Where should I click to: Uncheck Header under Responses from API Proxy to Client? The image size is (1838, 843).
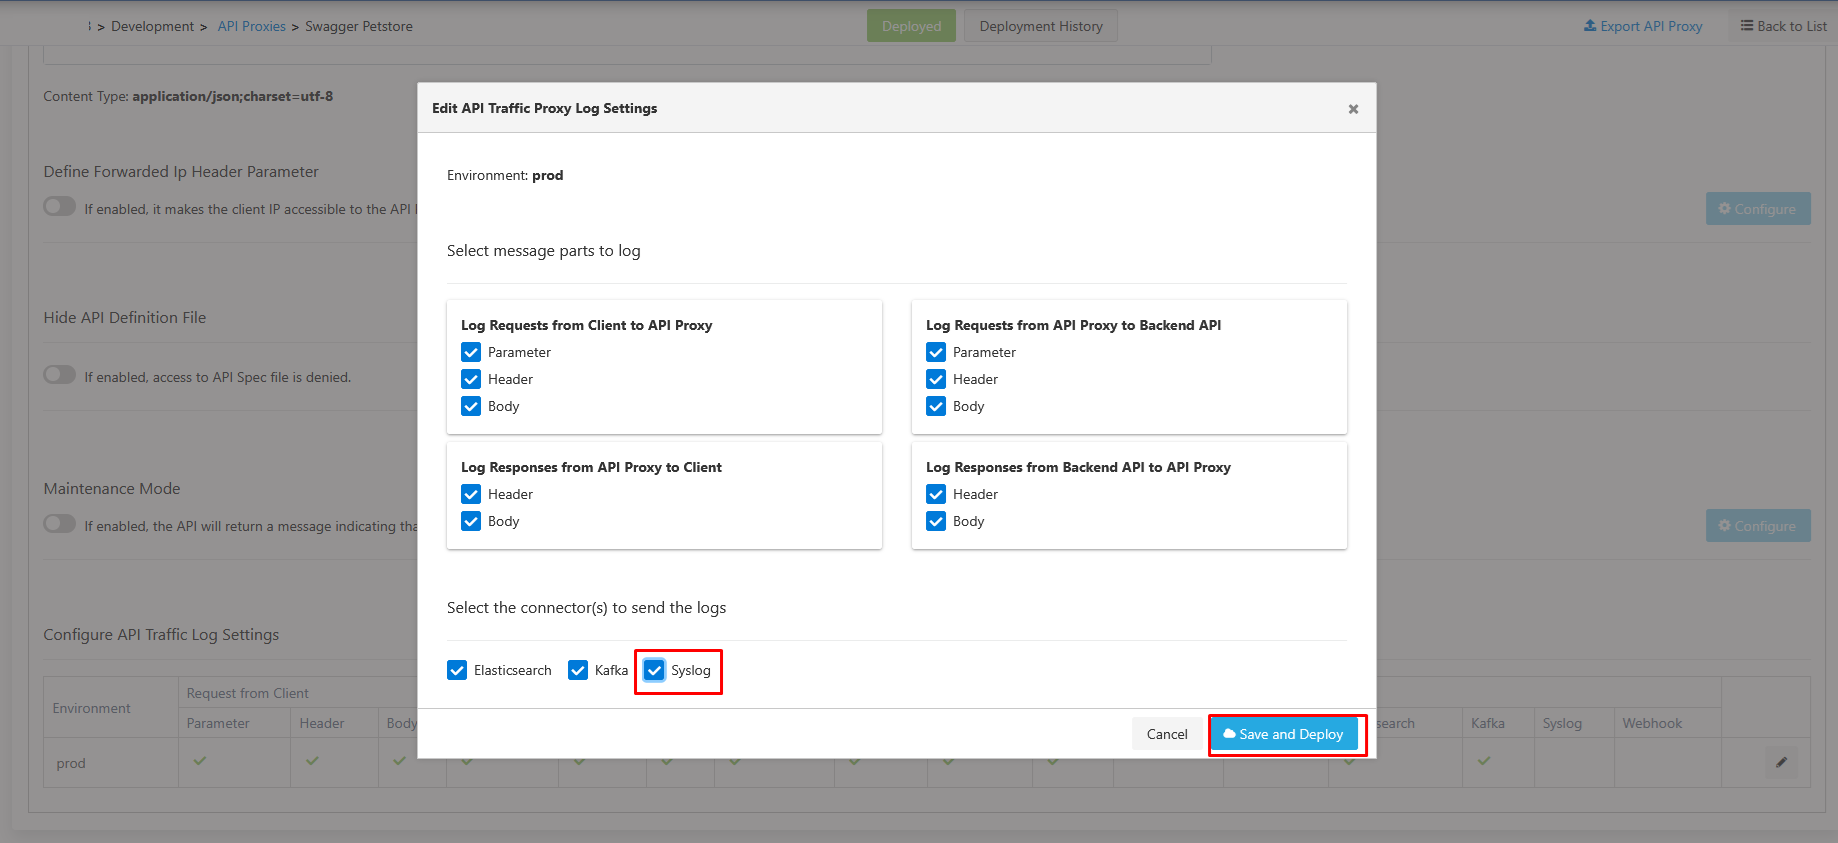(471, 494)
